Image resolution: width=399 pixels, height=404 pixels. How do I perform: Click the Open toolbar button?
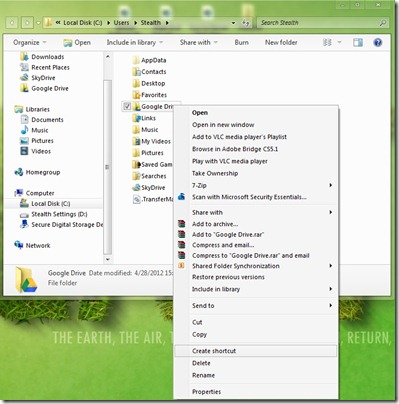[77, 42]
